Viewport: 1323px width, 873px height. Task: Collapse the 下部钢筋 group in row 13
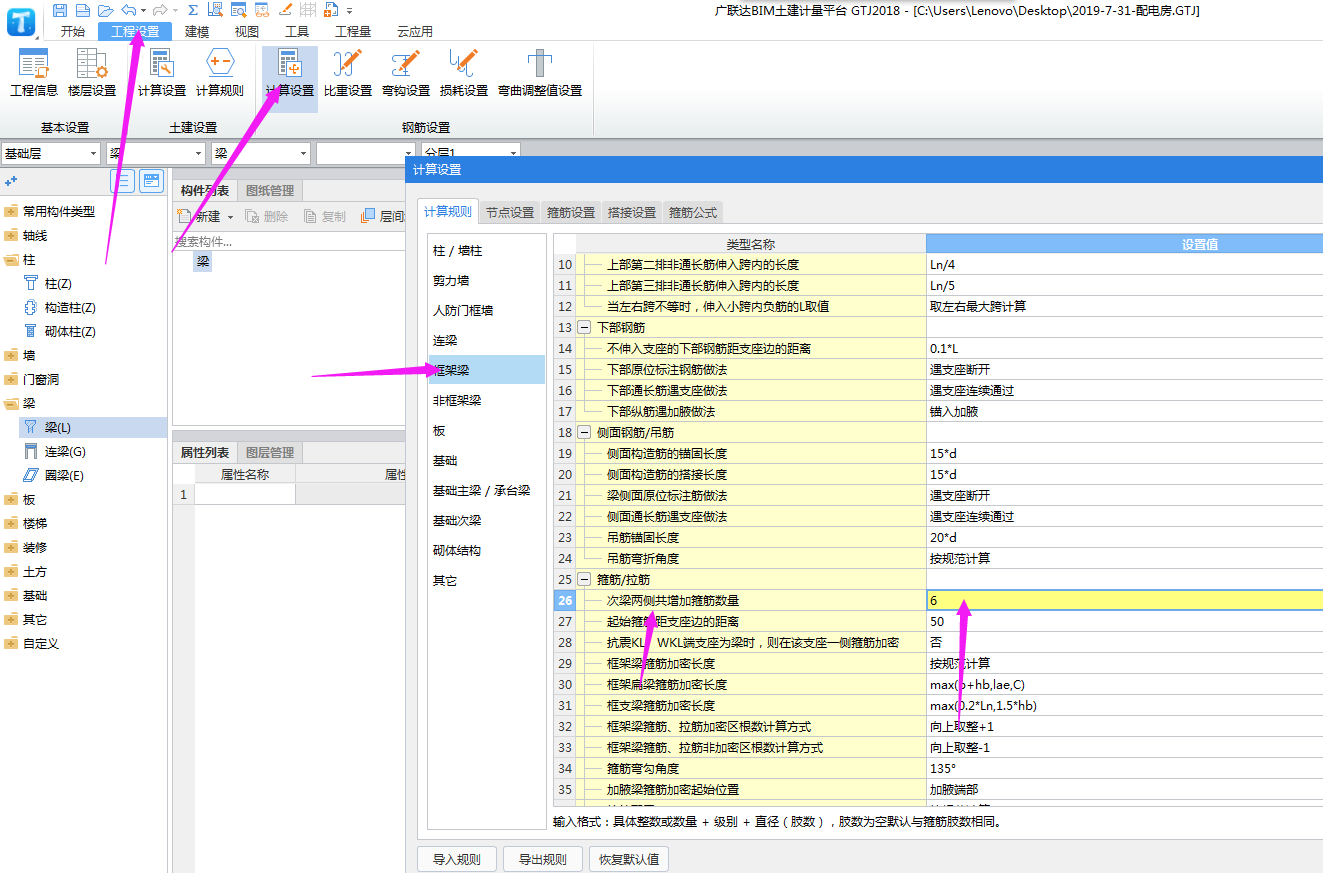[x=584, y=327]
